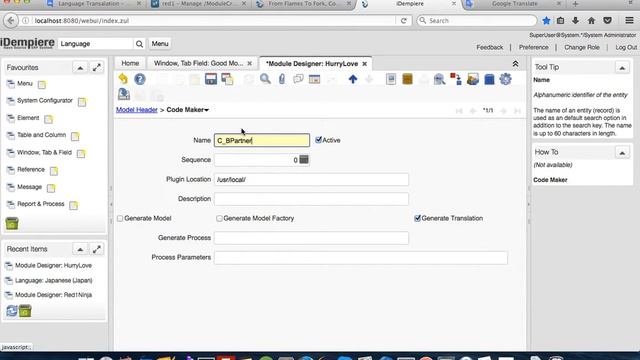Screen dimensions: 640x360
Task: Close the Module Designer: HurryLove tab
Action: 364,64
